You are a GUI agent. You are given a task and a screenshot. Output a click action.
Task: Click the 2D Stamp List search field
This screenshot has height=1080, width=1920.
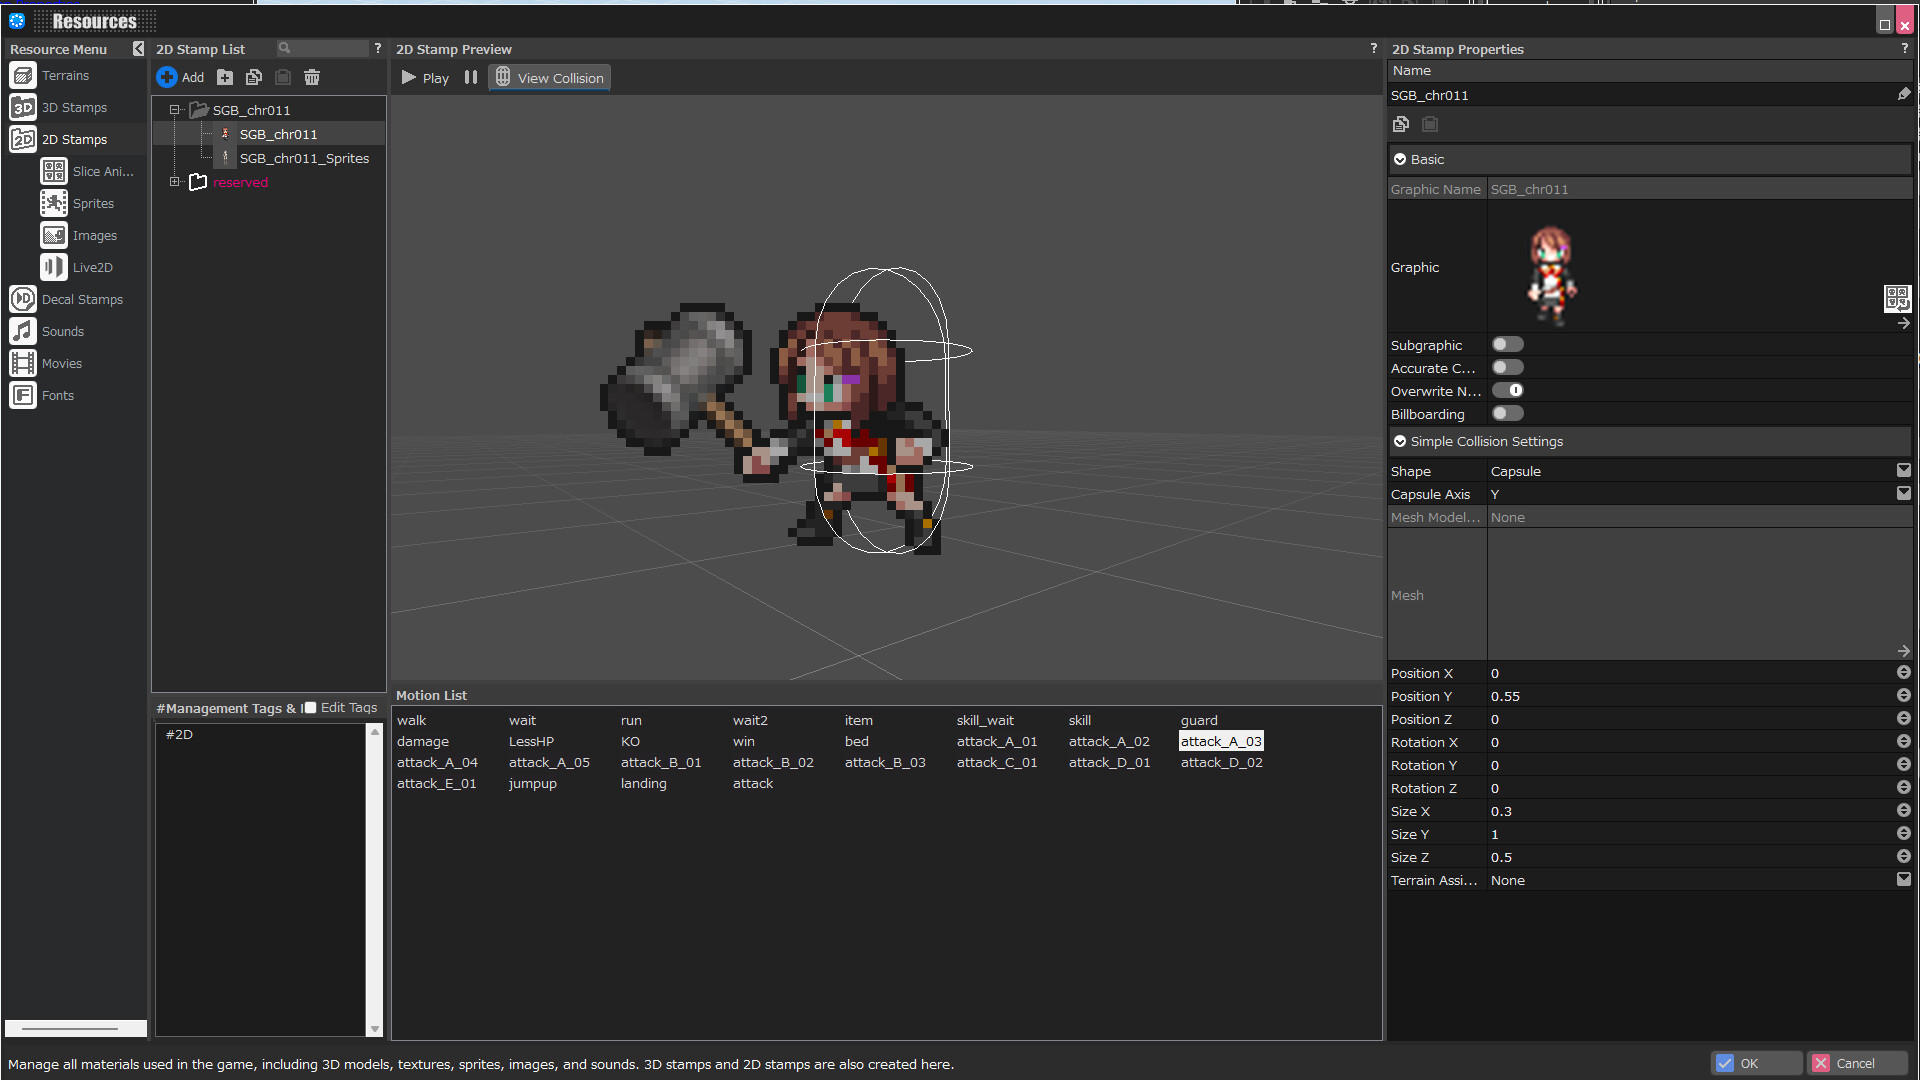point(322,48)
